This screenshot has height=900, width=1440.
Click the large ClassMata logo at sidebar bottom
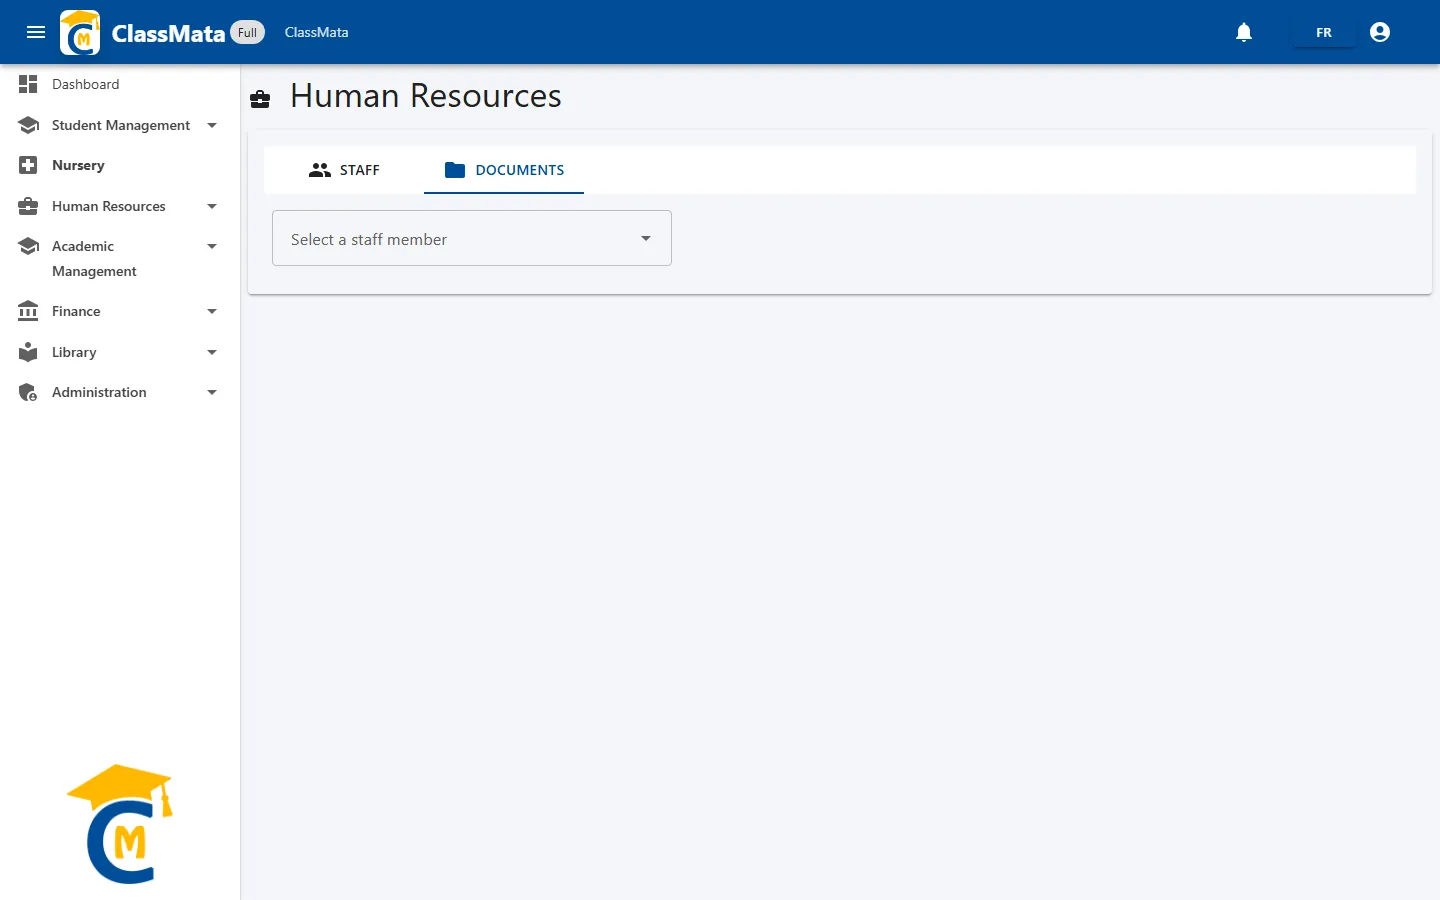120,824
